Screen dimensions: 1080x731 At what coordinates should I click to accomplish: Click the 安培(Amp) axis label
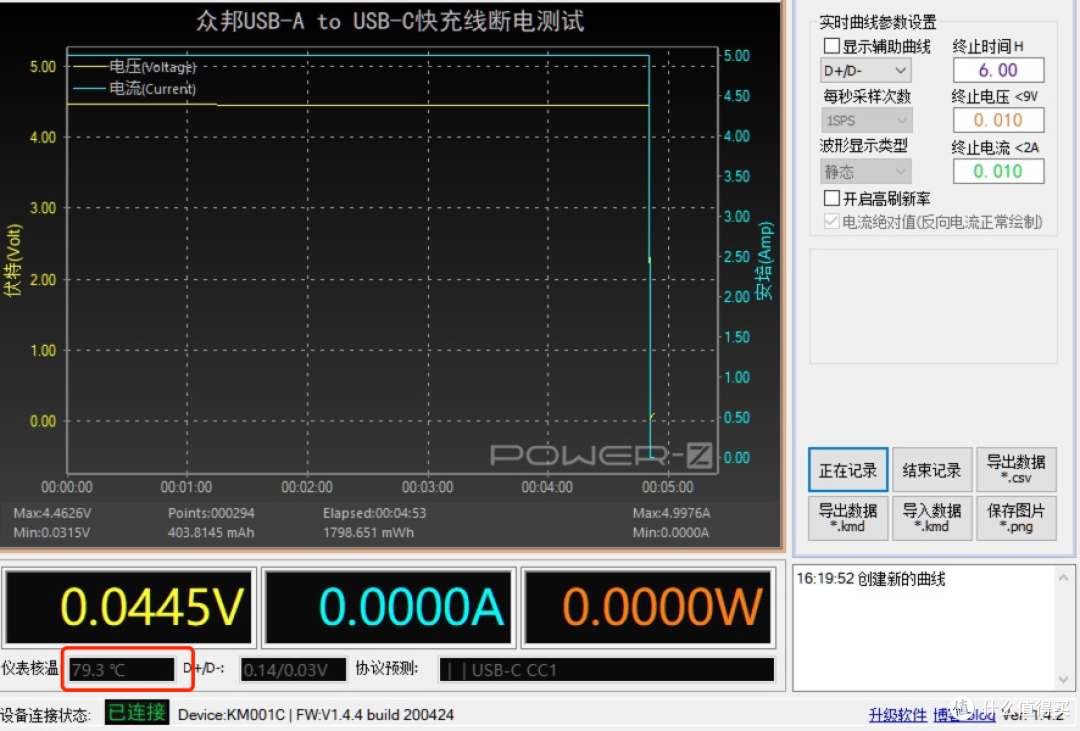(x=765, y=260)
